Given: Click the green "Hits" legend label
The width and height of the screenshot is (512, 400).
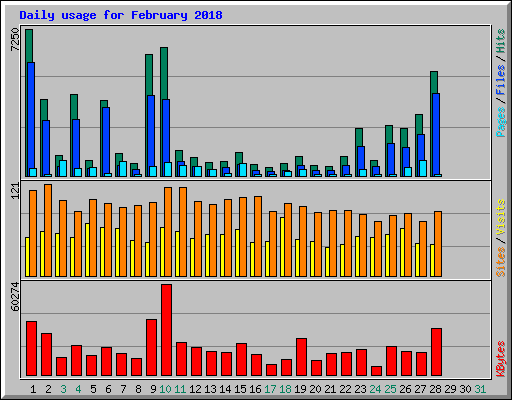Looking at the screenshot, I should 500,41.
